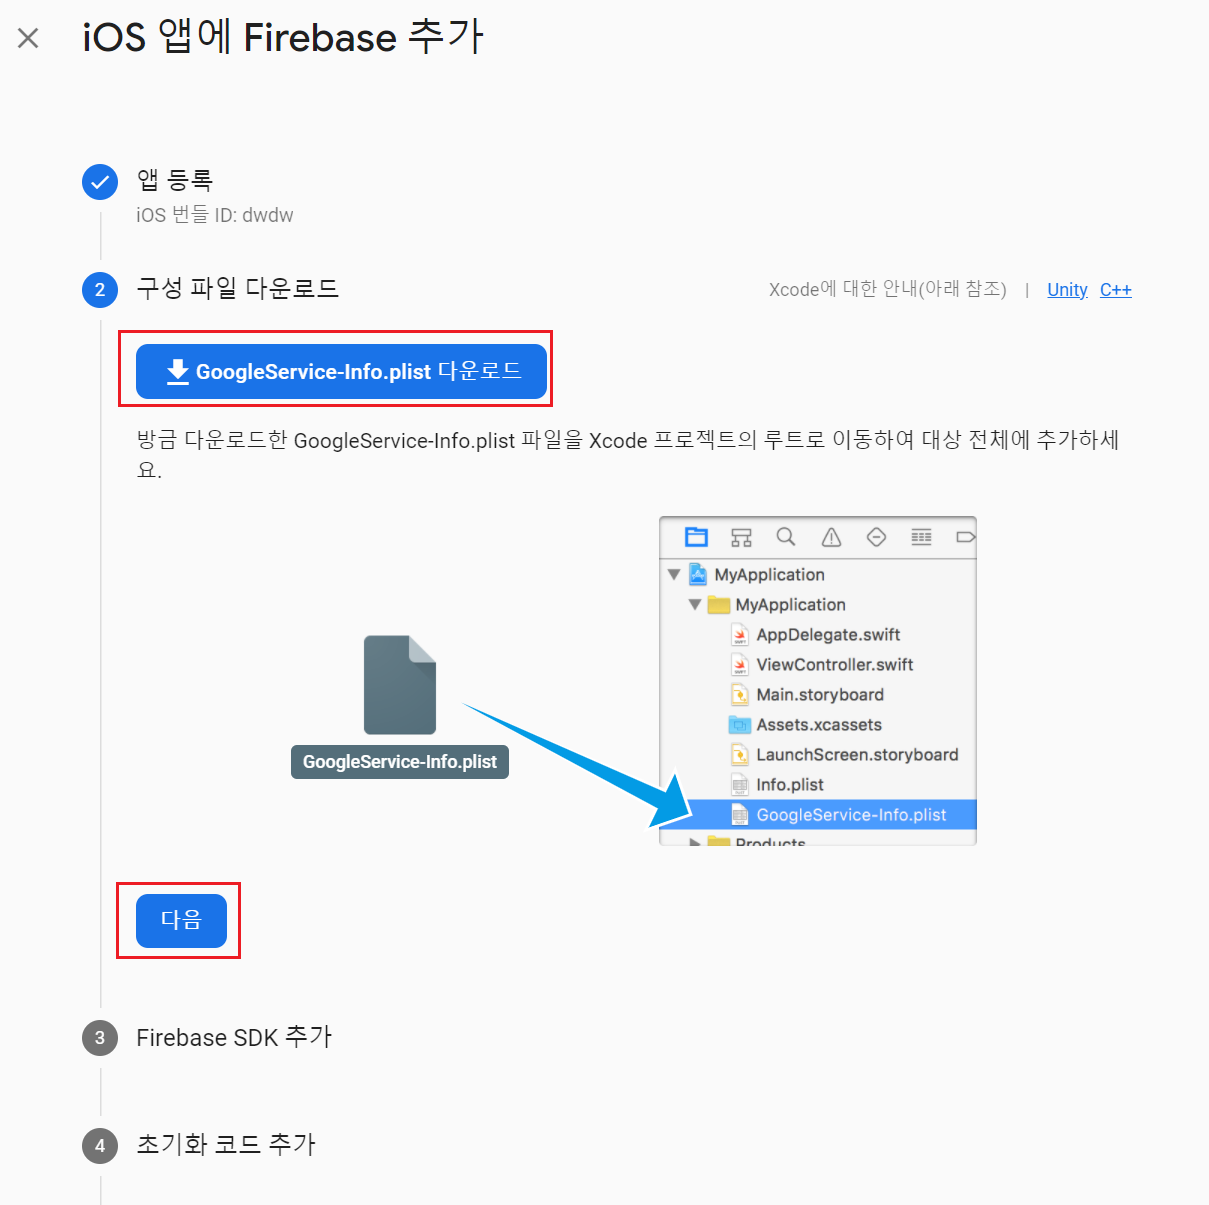Click the blue 다음 button

[181, 920]
